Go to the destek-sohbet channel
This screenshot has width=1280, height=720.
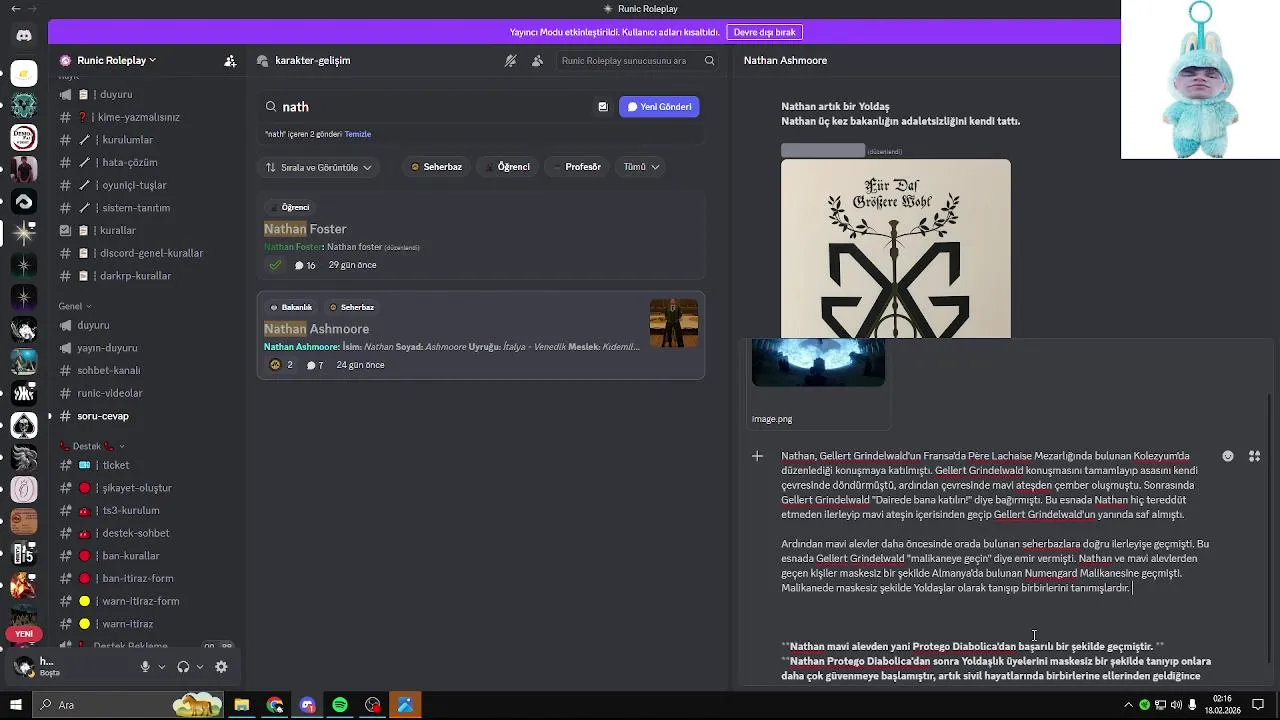point(136,533)
